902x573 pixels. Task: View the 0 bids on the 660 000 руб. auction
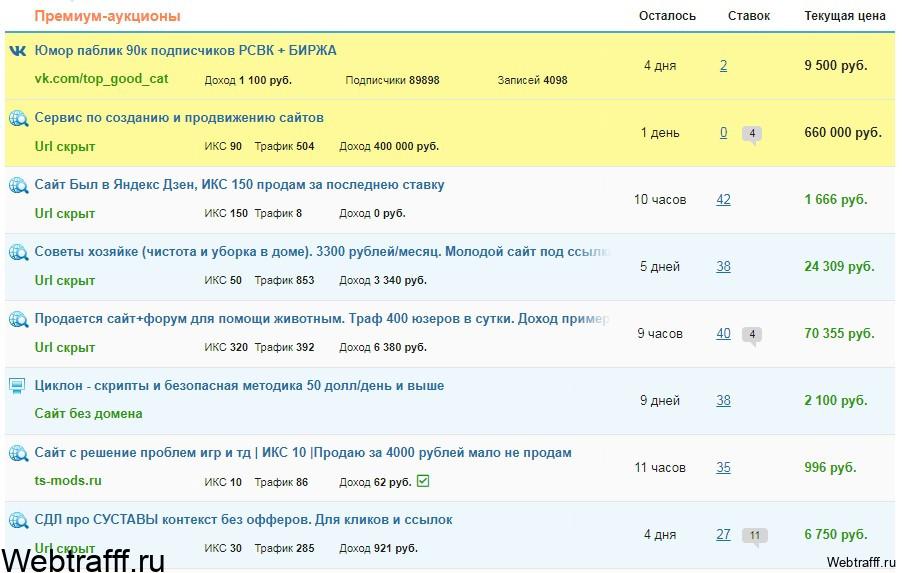tap(723, 133)
